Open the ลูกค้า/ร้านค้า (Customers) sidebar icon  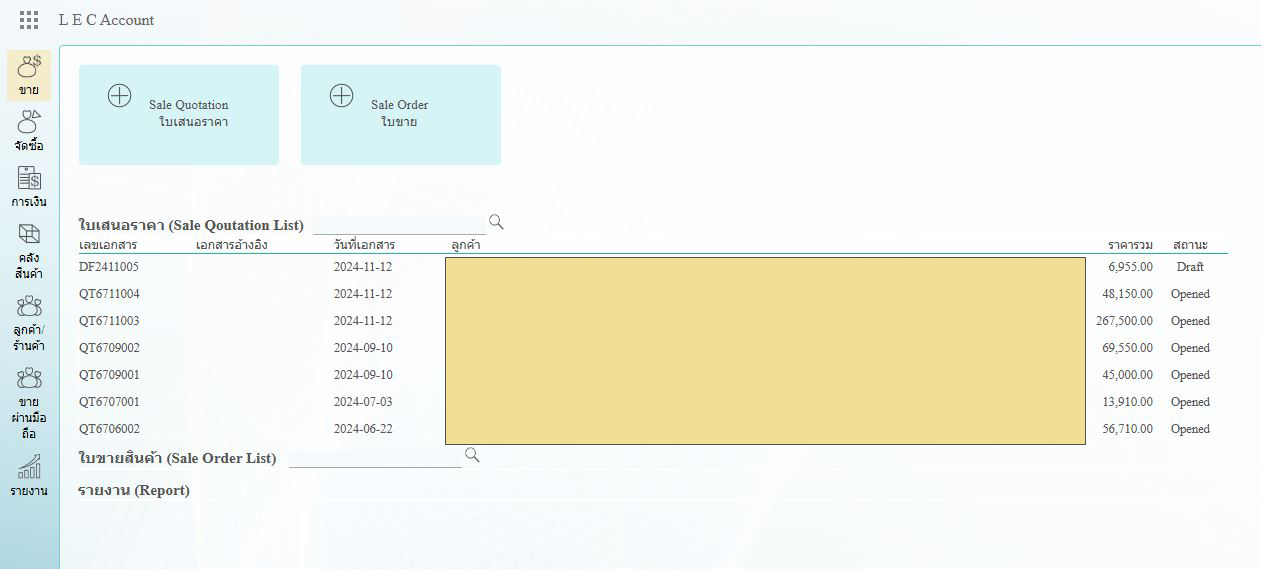(x=29, y=322)
